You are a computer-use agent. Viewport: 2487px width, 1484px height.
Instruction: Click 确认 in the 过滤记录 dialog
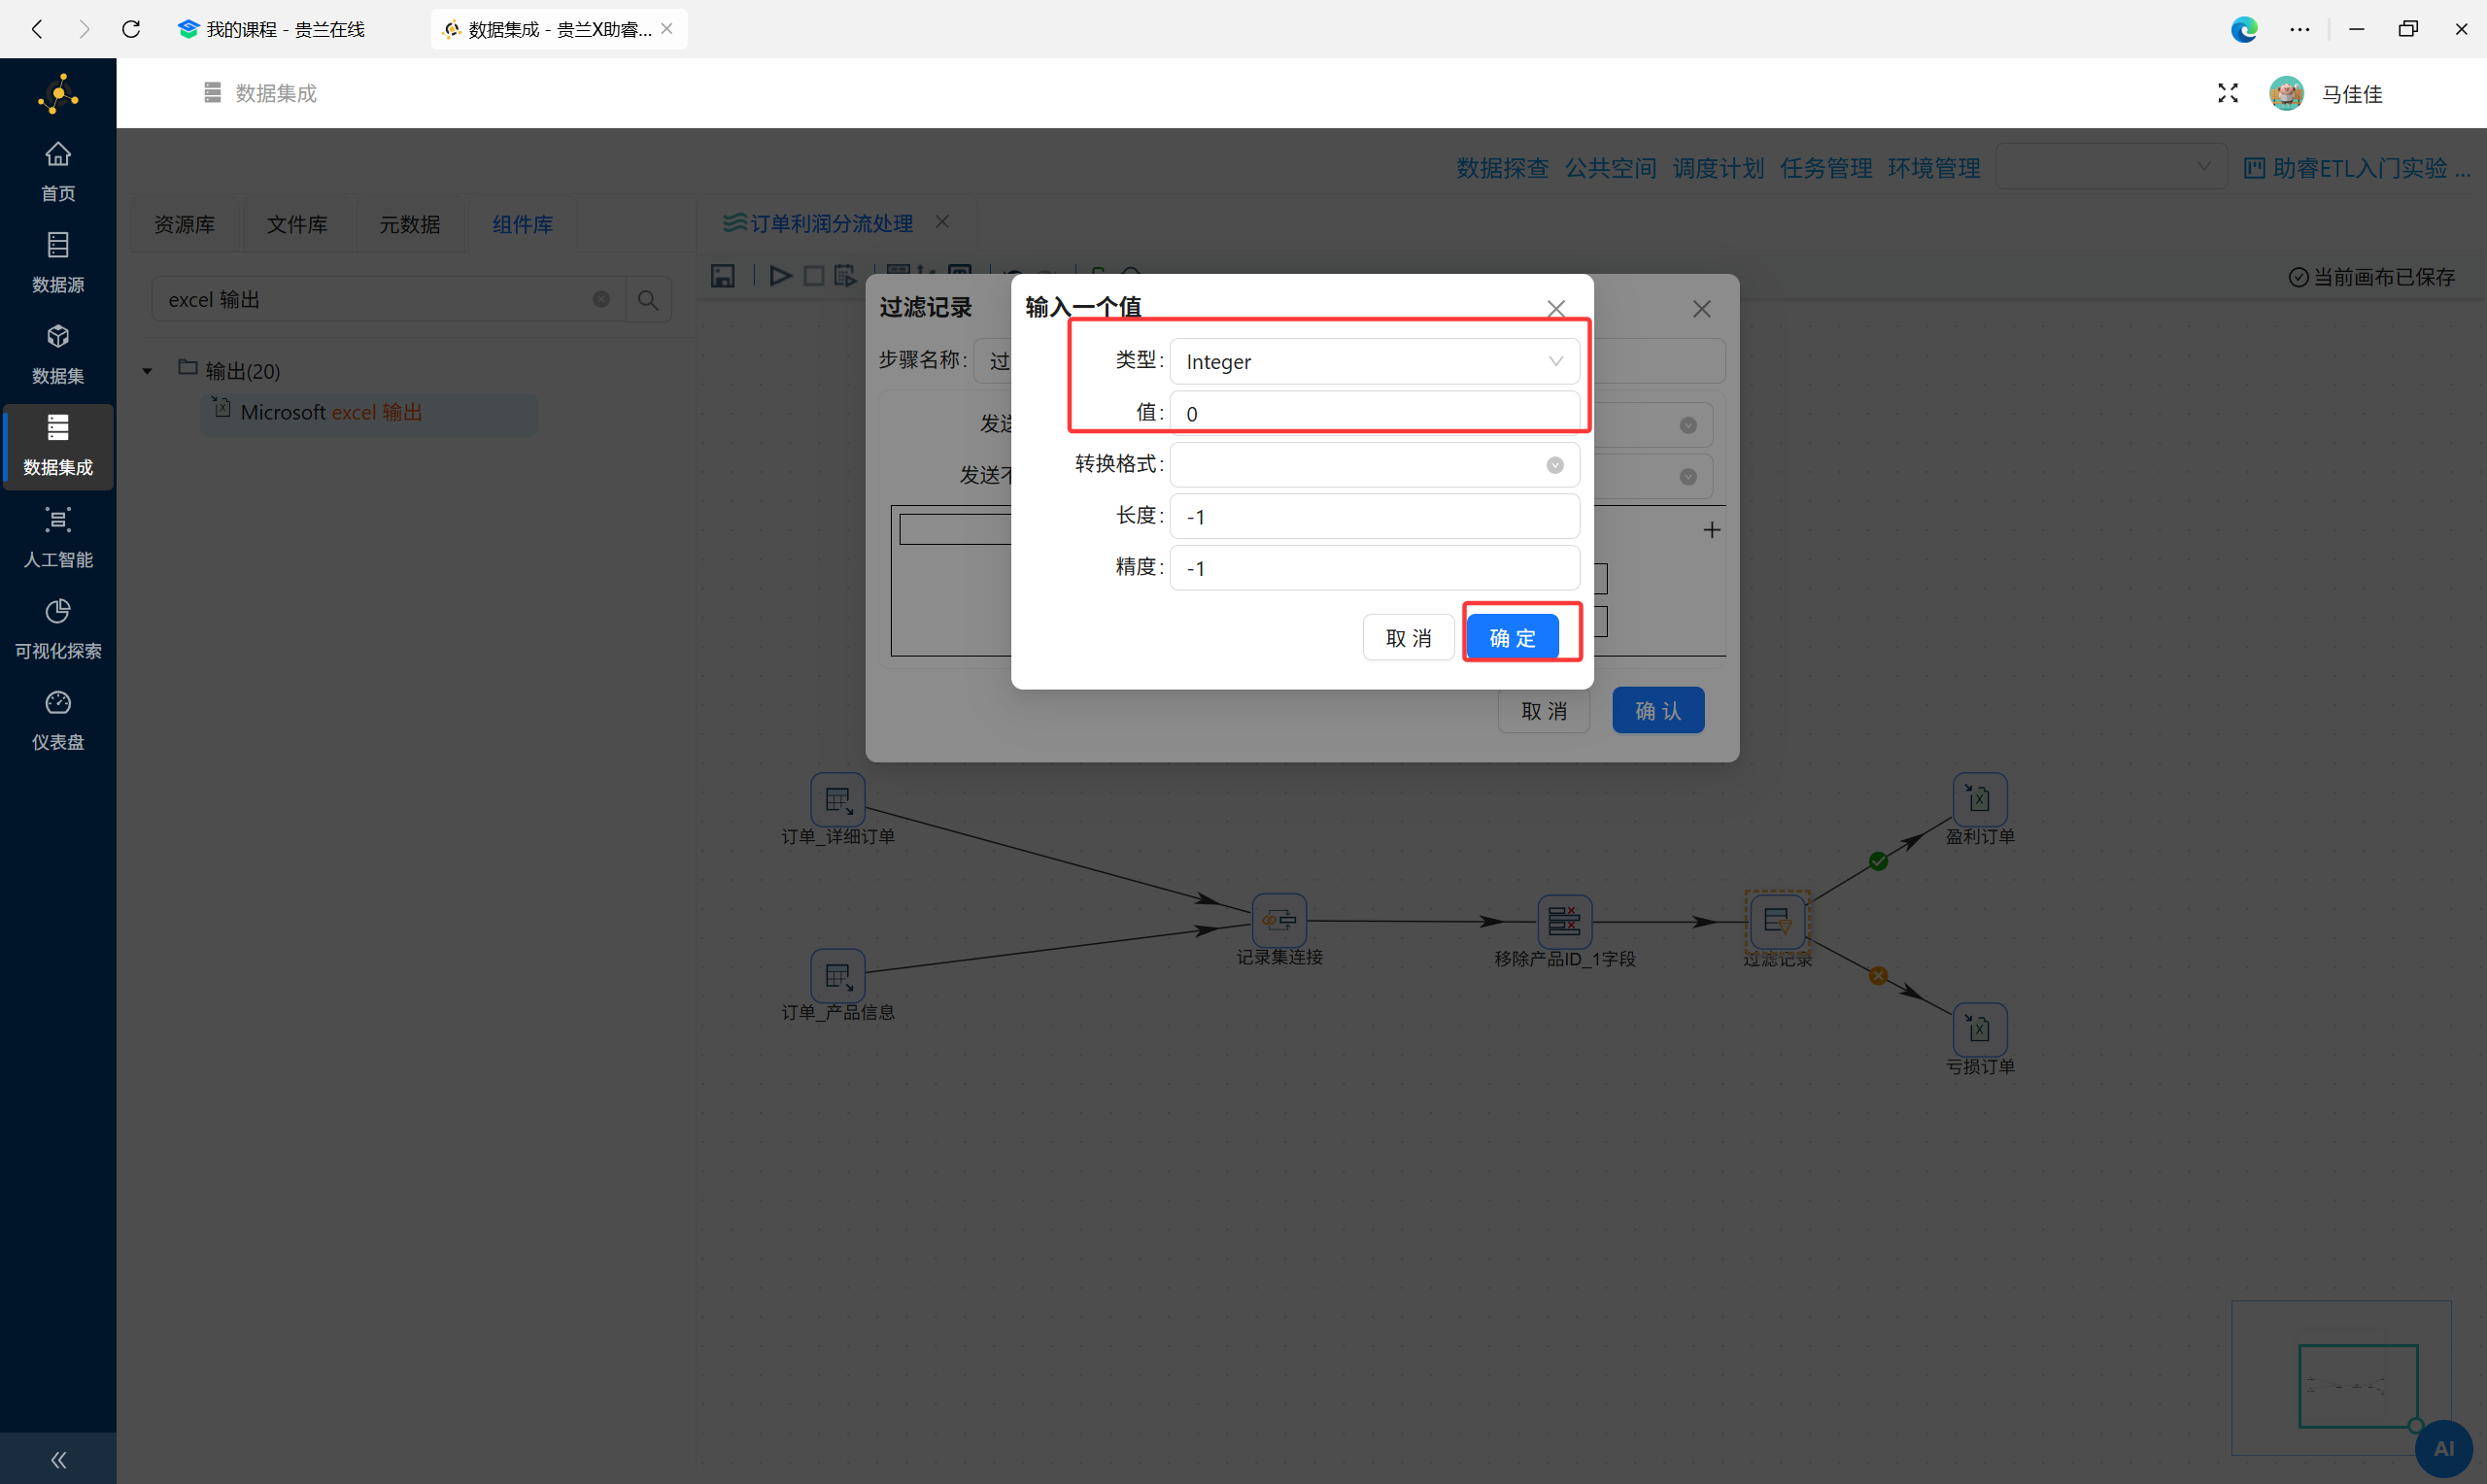pyautogui.click(x=1658, y=710)
